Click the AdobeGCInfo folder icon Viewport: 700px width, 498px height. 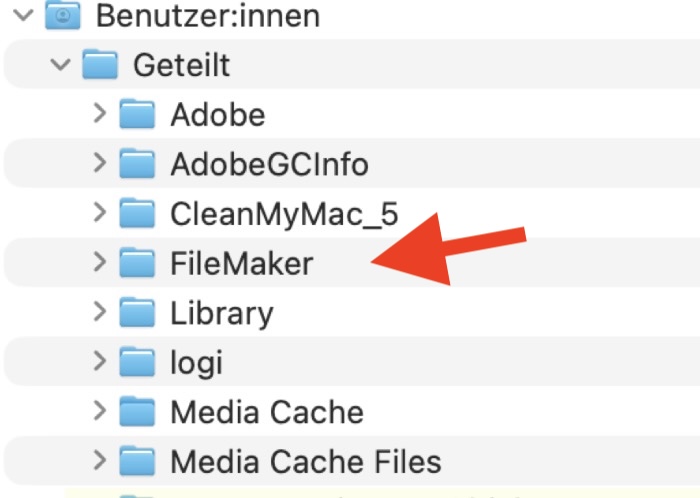(137, 163)
